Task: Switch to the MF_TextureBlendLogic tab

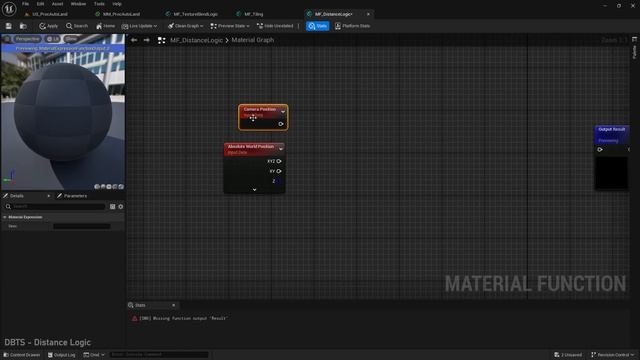Action: point(195,14)
